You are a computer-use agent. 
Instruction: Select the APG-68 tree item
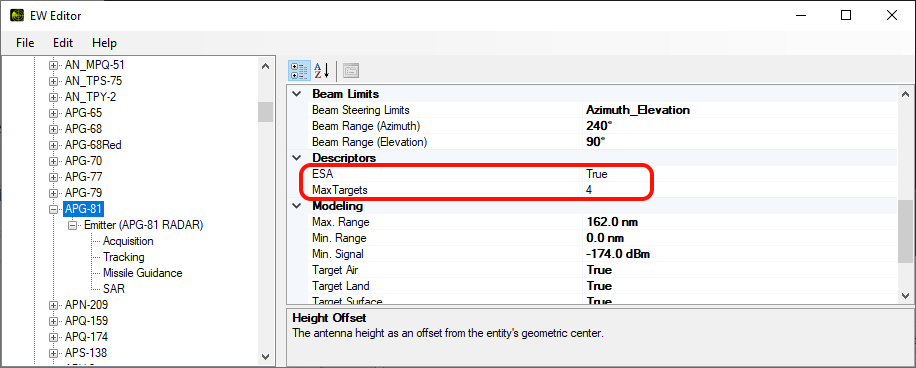(x=84, y=129)
